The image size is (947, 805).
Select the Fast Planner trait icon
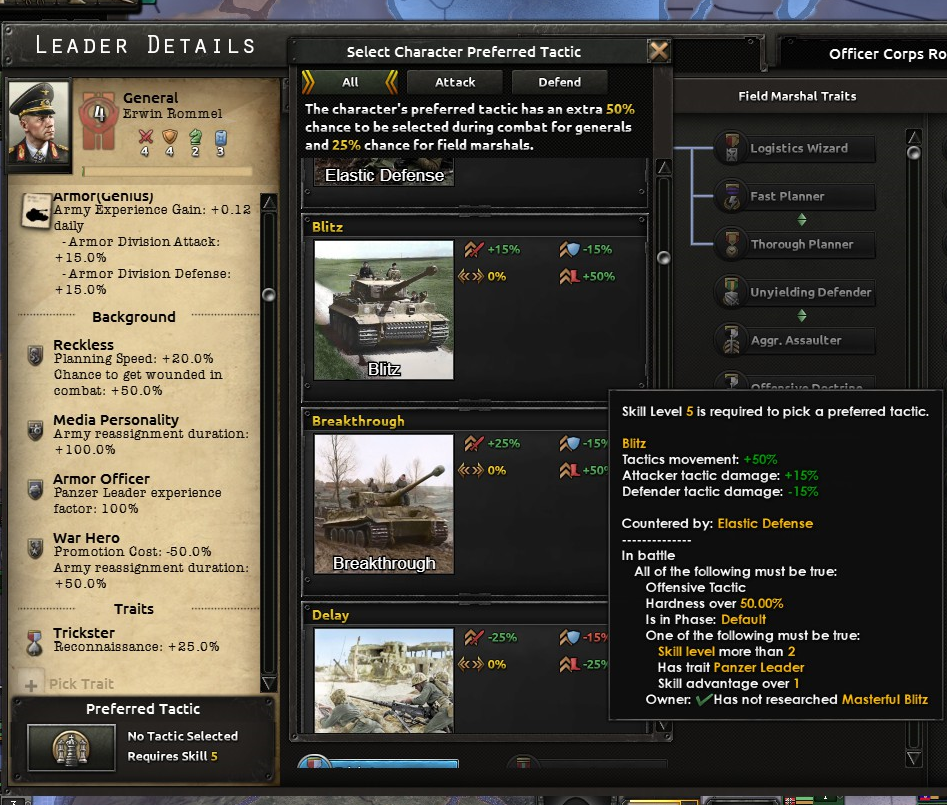tap(731, 196)
